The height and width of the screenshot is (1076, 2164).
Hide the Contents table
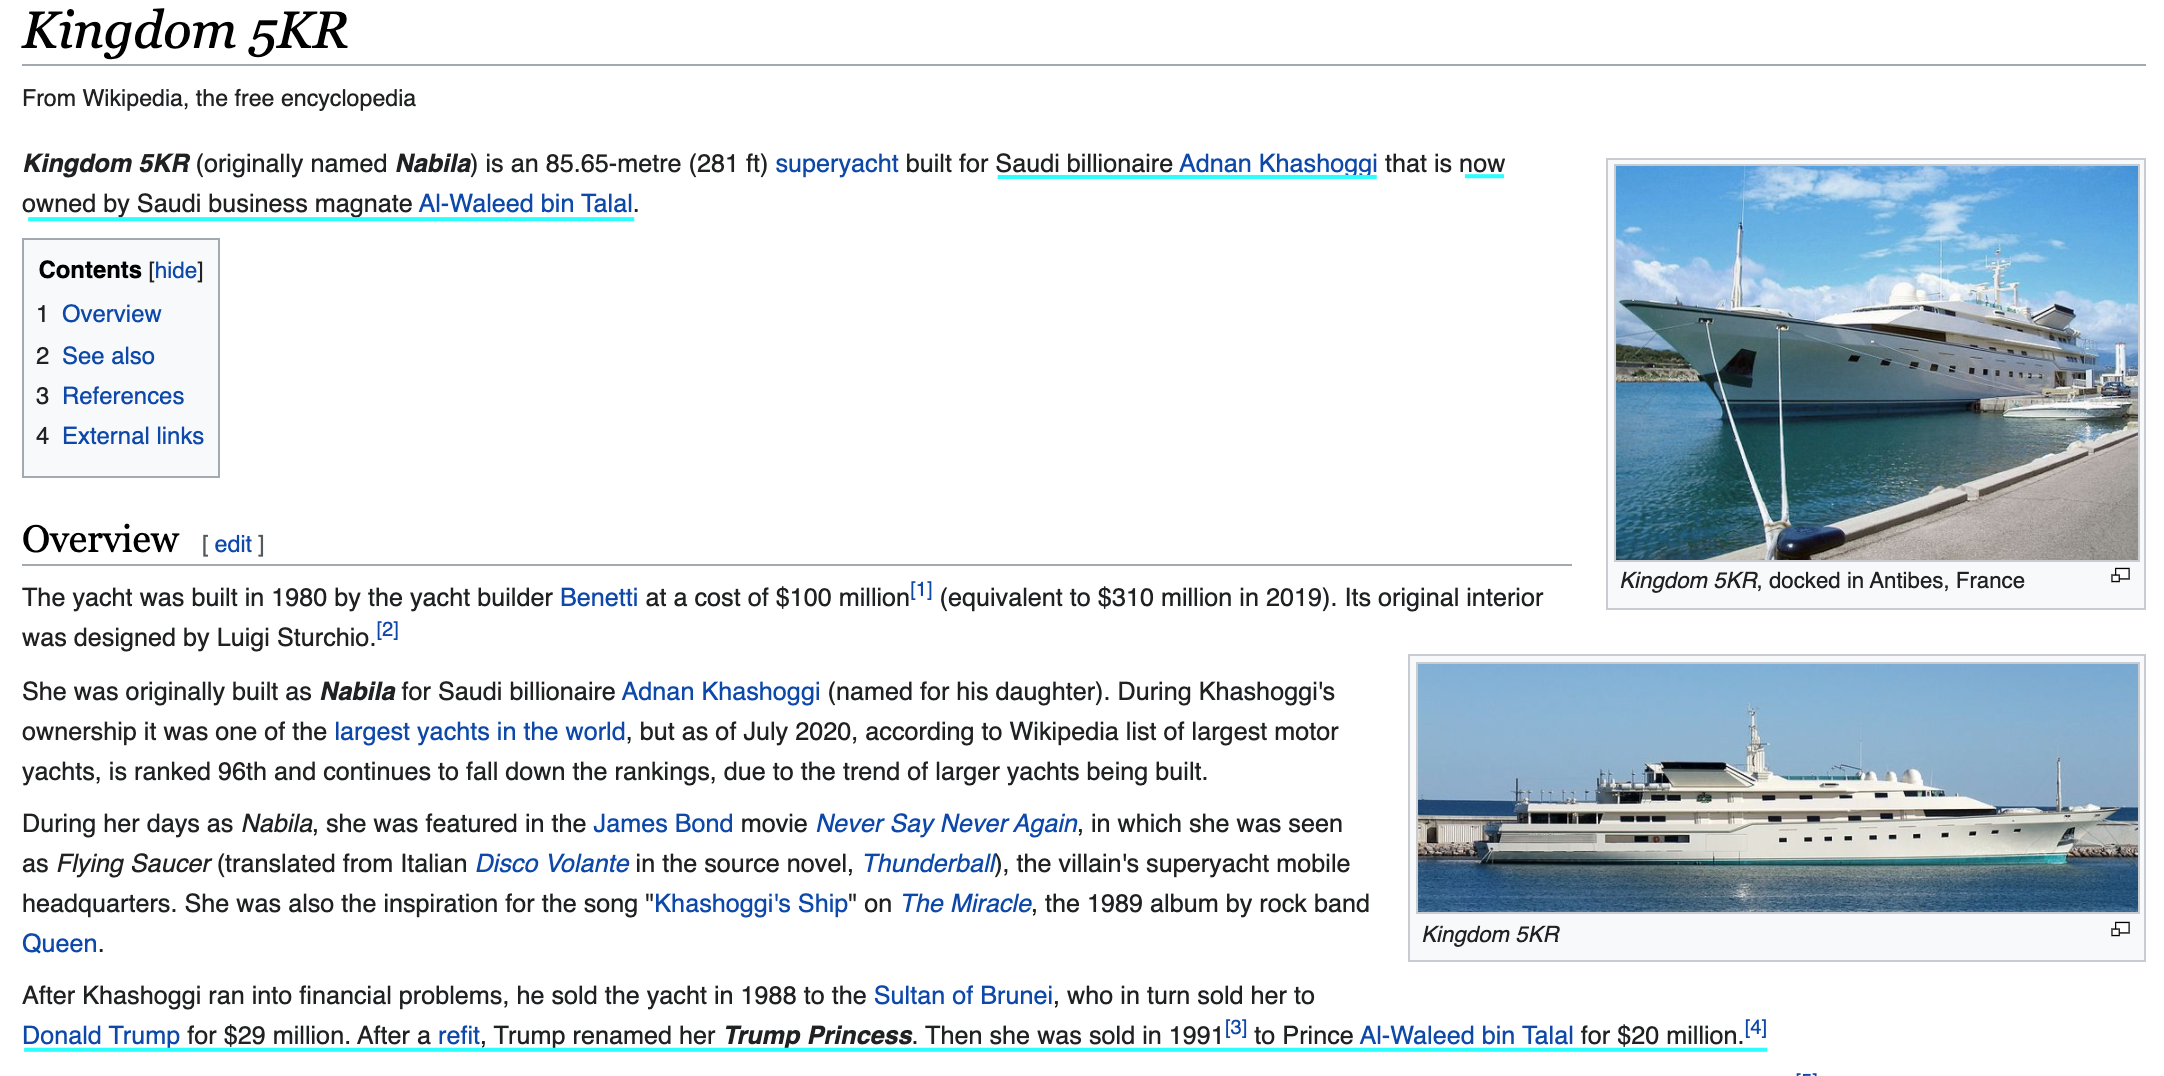176,271
